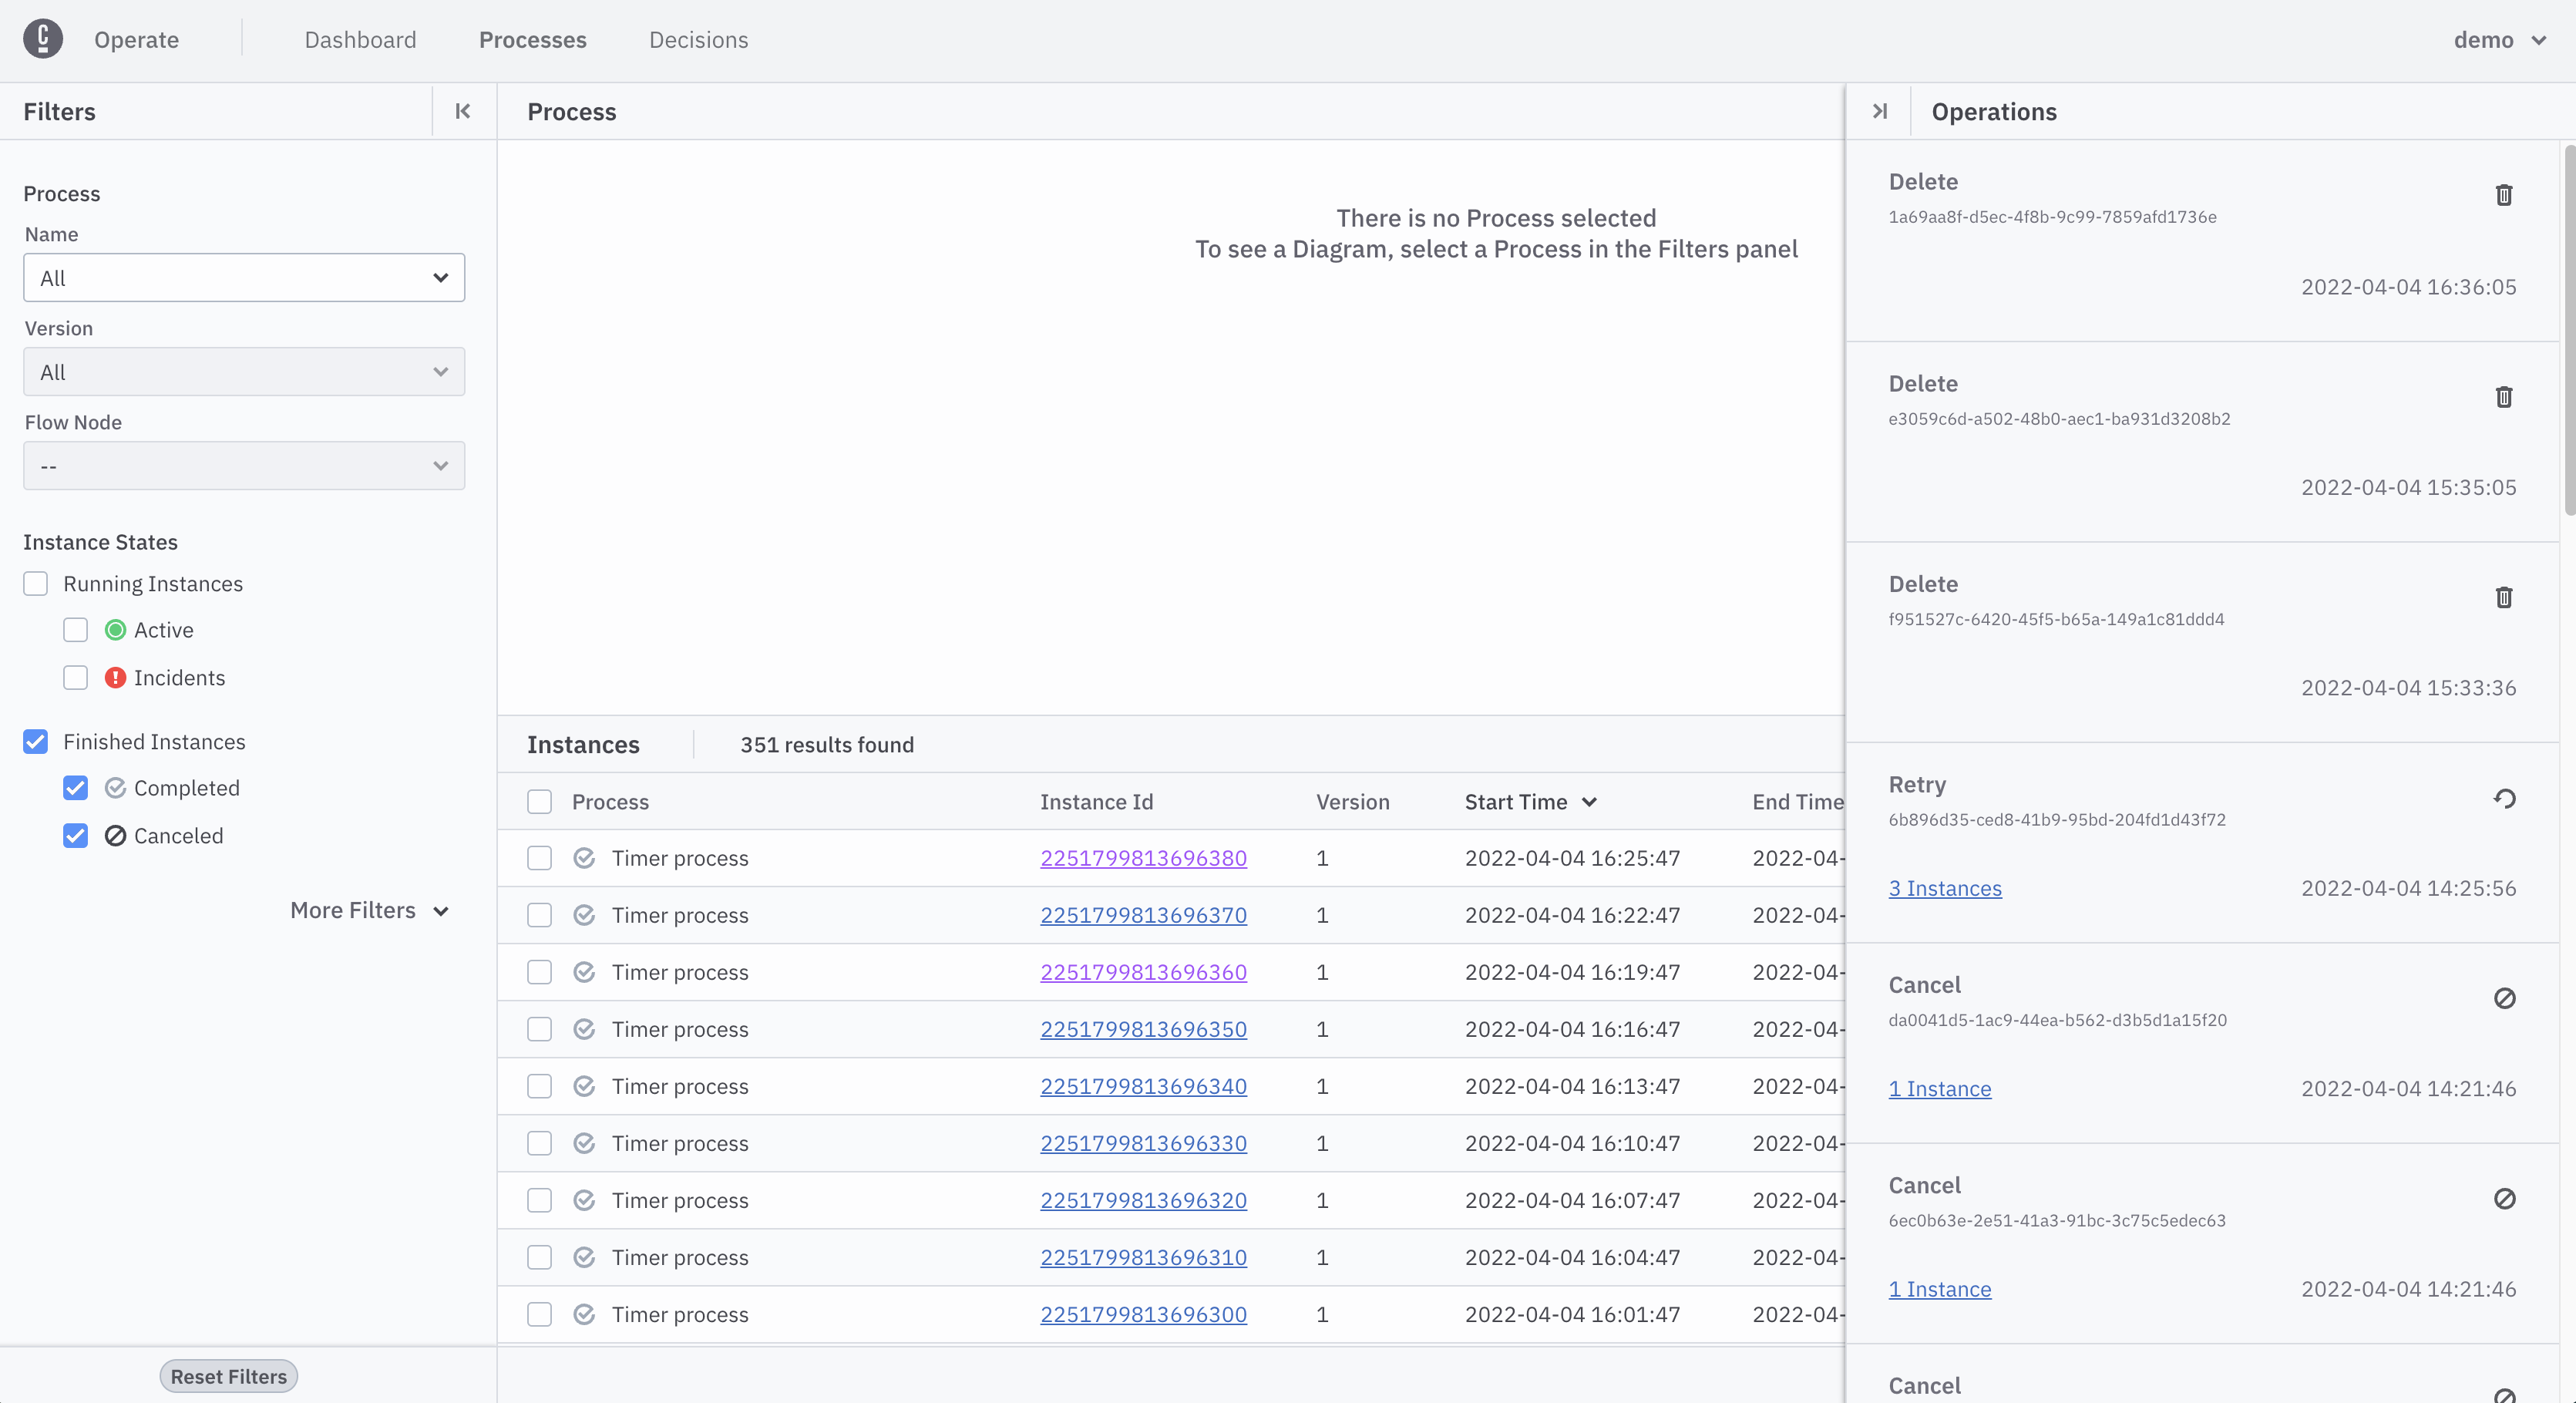Image resolution: width=2576 pixels, height=1403 pixels.
Task: Click trash icon of 16:36:05 Delete operation
Action: point(2503,195)
